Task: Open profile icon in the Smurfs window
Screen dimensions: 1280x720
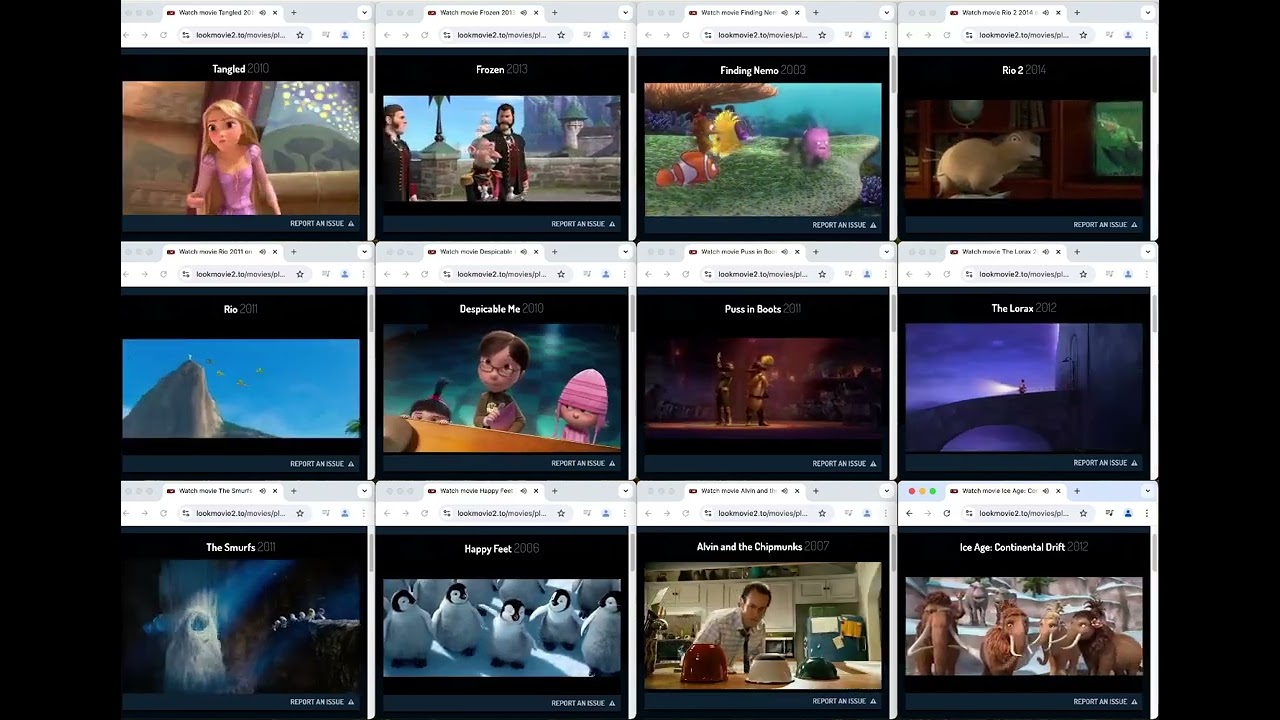Action: coord(345,513)
